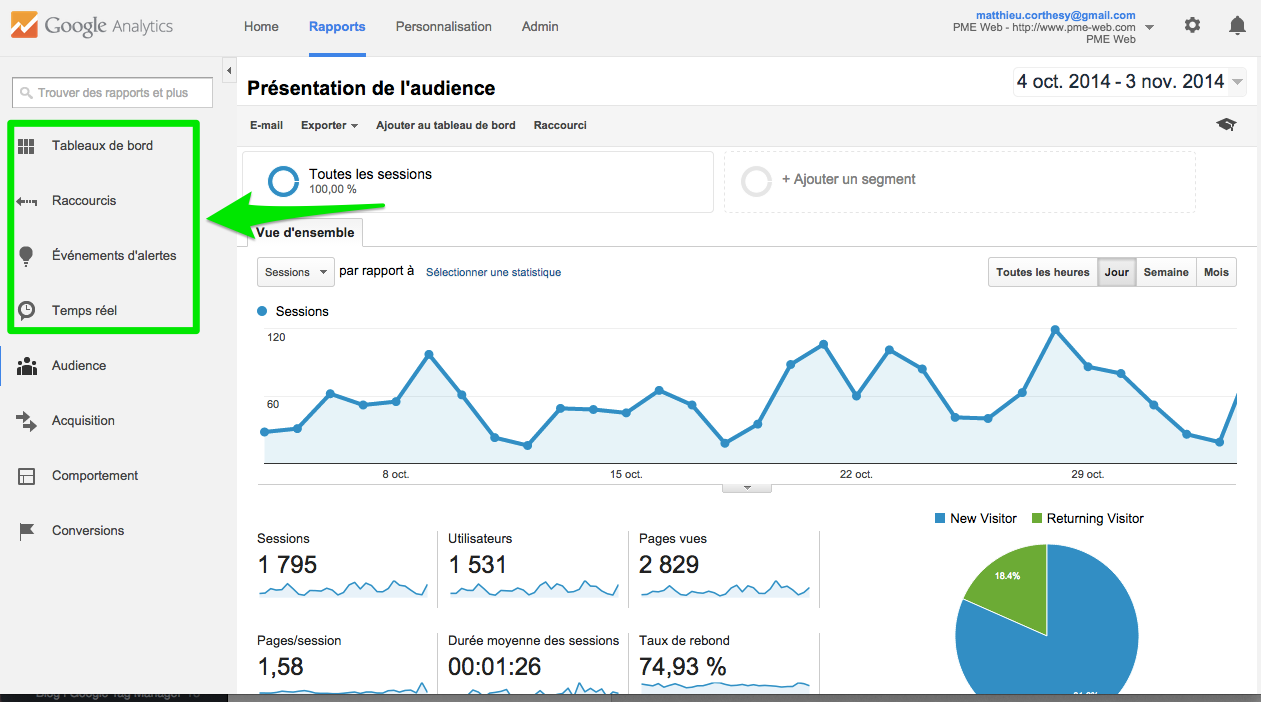Click the Toutes les sessions circle icon
The image size is (1261, 702).
pyautogui.click(x=284, y=181)
